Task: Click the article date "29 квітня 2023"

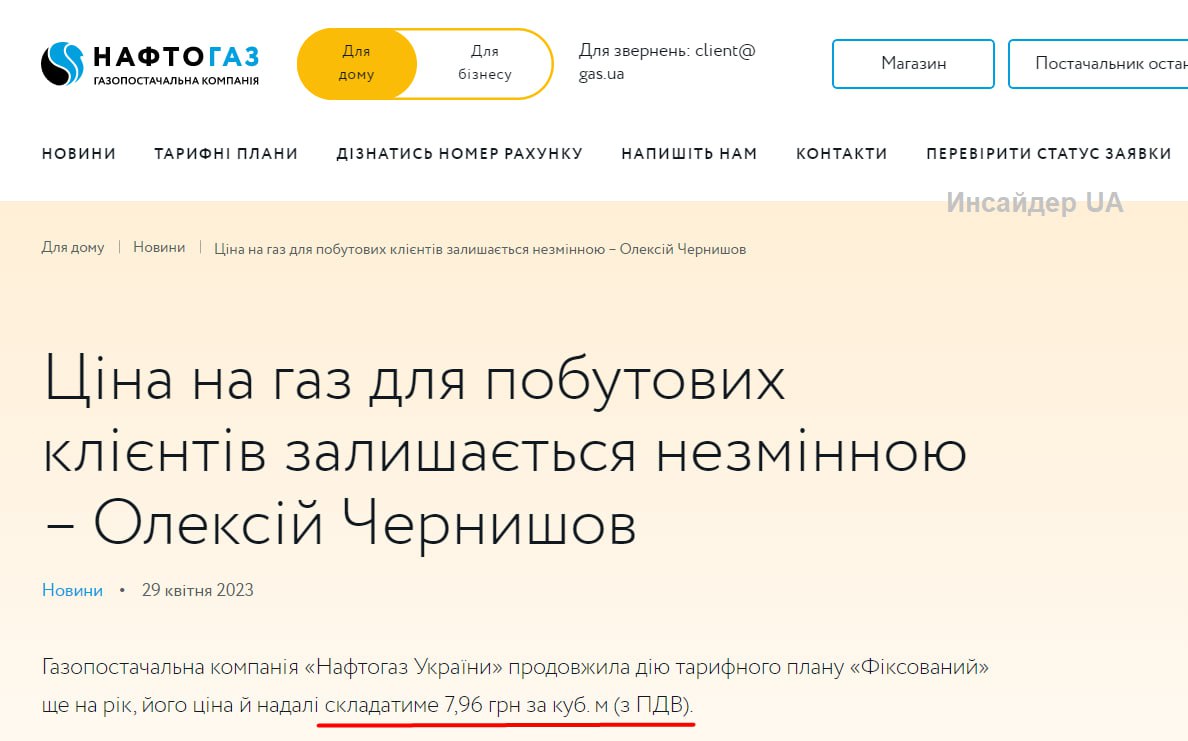Action: (x=198, y=590)
